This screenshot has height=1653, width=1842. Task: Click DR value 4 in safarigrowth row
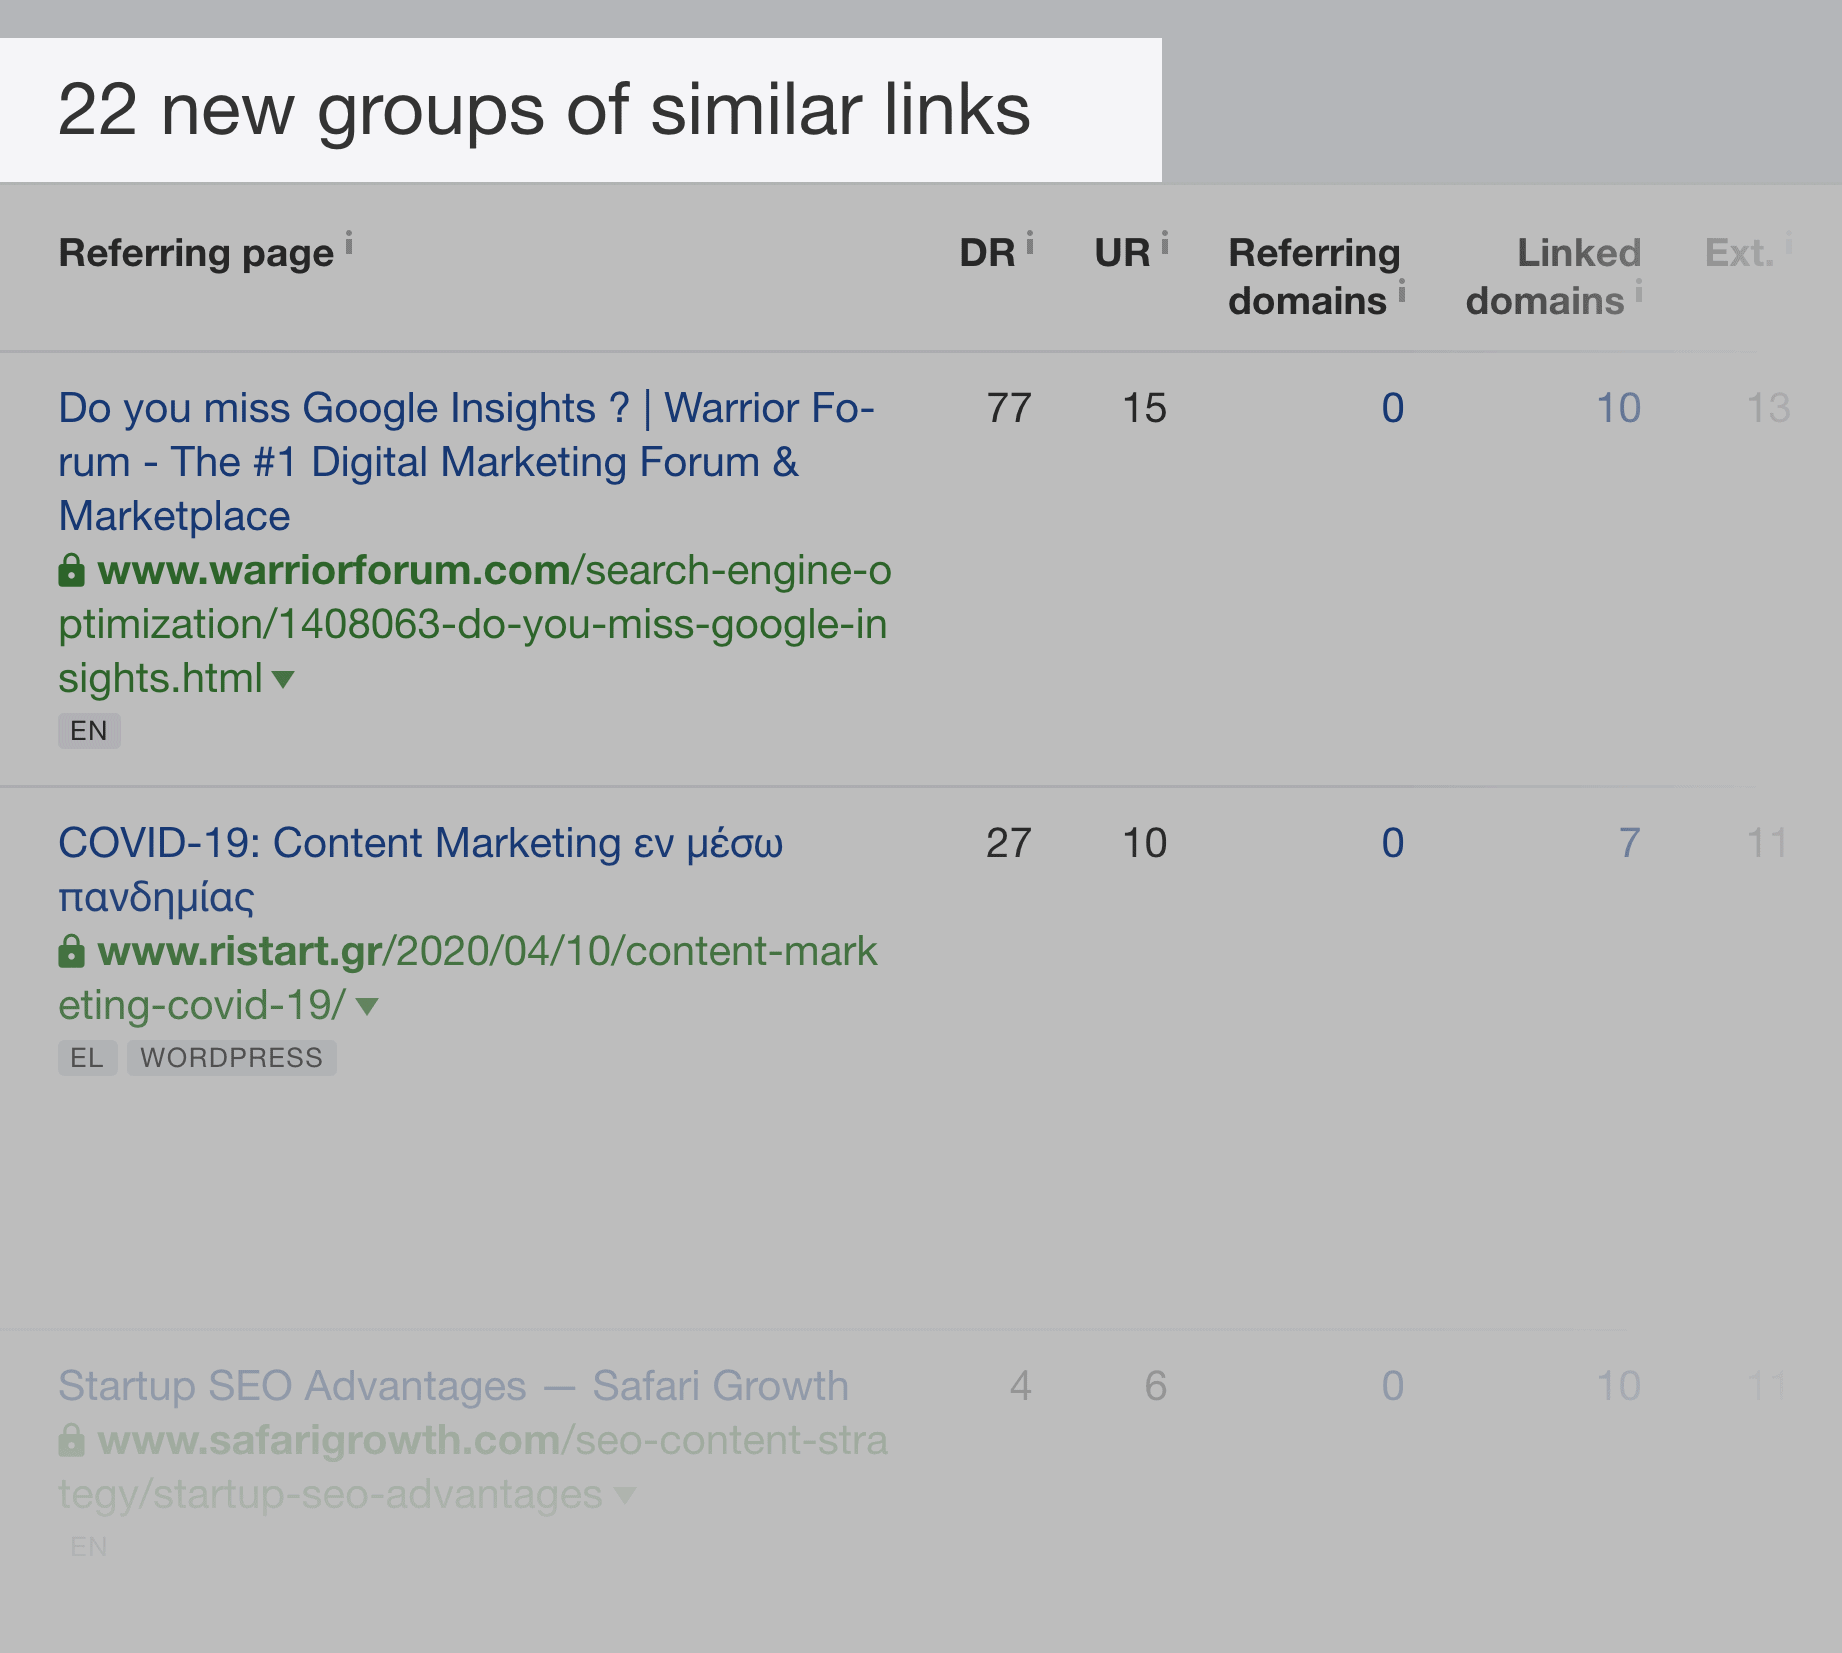tap(1020, 1386)
